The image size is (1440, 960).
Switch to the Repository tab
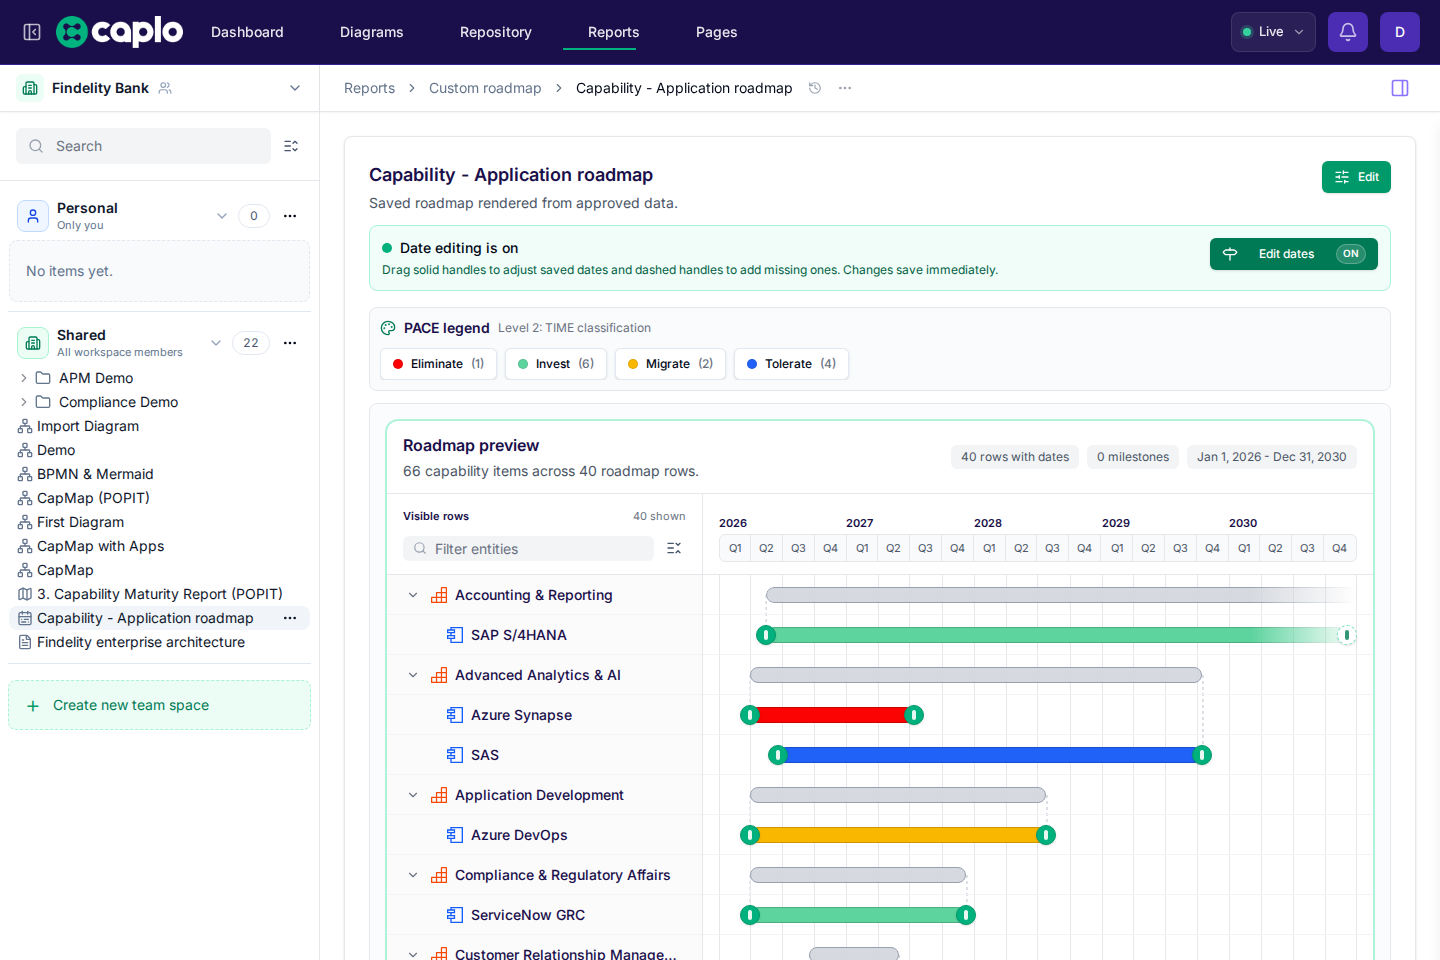(x=496, y=32)
